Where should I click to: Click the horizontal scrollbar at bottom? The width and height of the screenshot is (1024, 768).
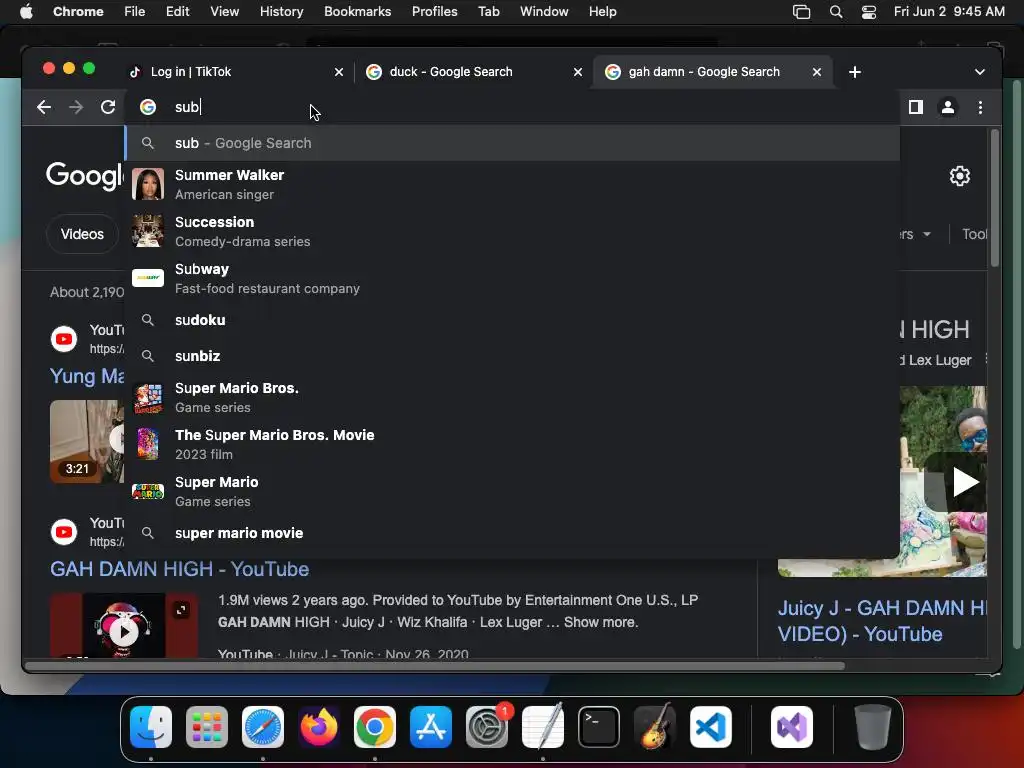pyautogui.click(x=436, y=665)
